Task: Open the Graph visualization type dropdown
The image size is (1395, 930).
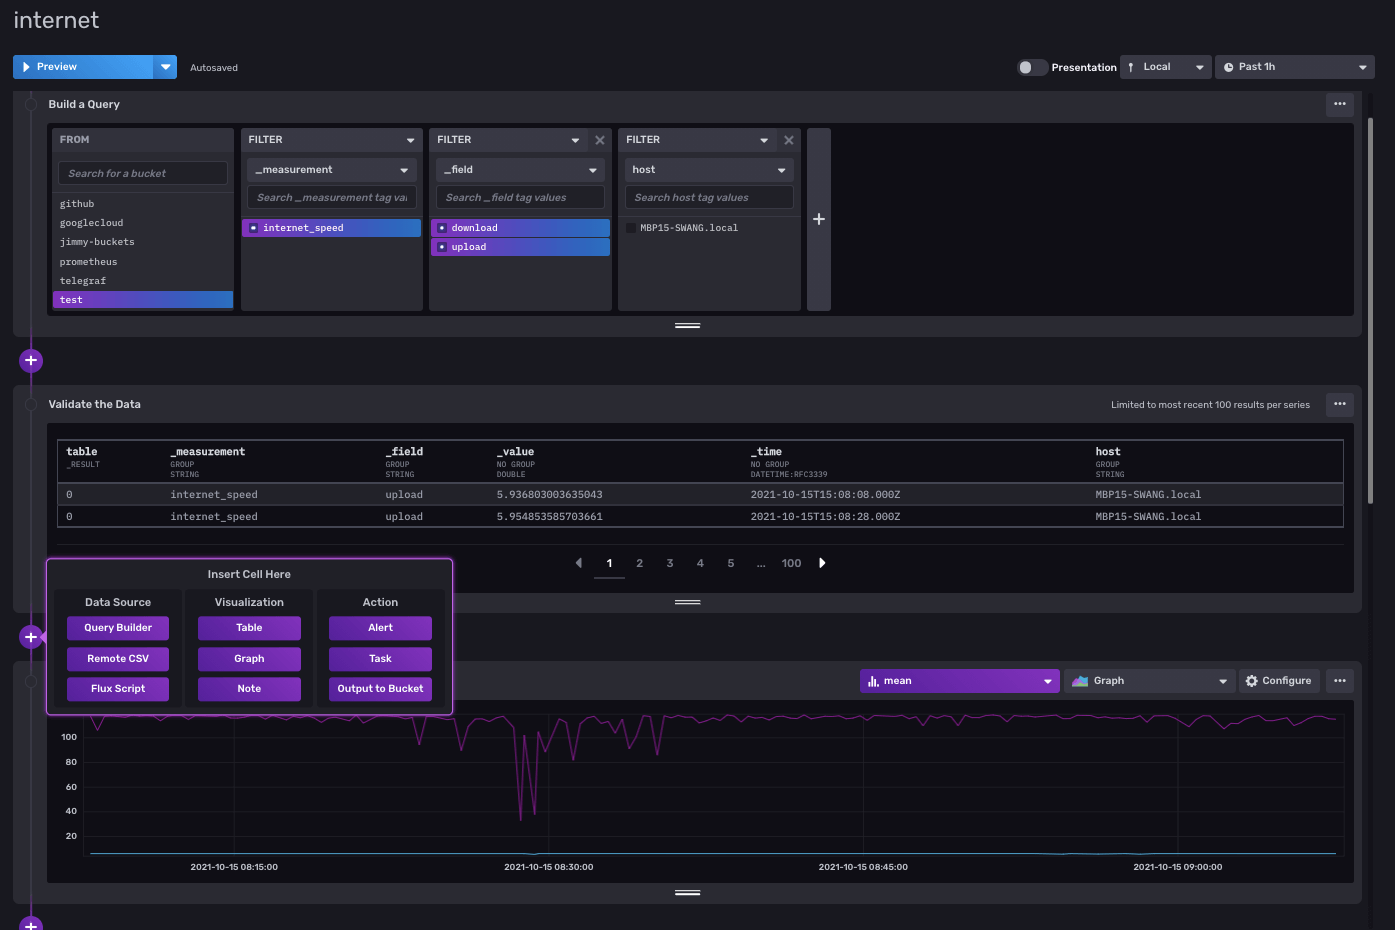Action: (x=1148, y=681)
